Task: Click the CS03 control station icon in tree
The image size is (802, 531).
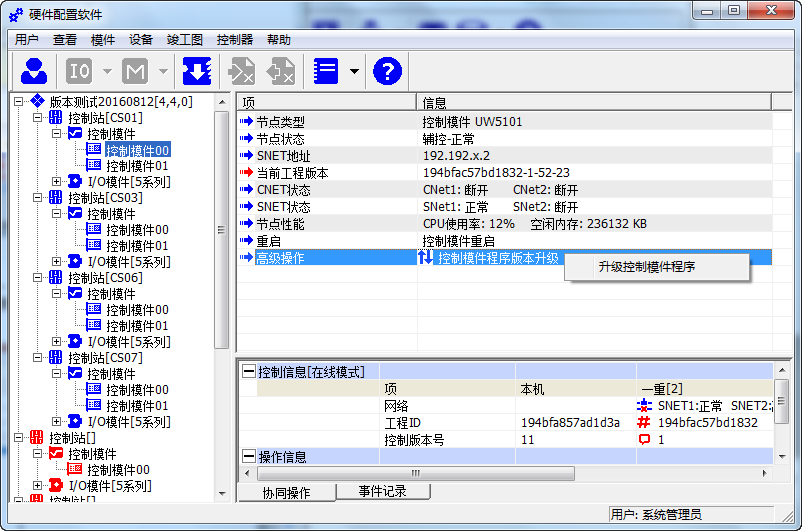Action: pyautogui.click(x=56, y=198)
